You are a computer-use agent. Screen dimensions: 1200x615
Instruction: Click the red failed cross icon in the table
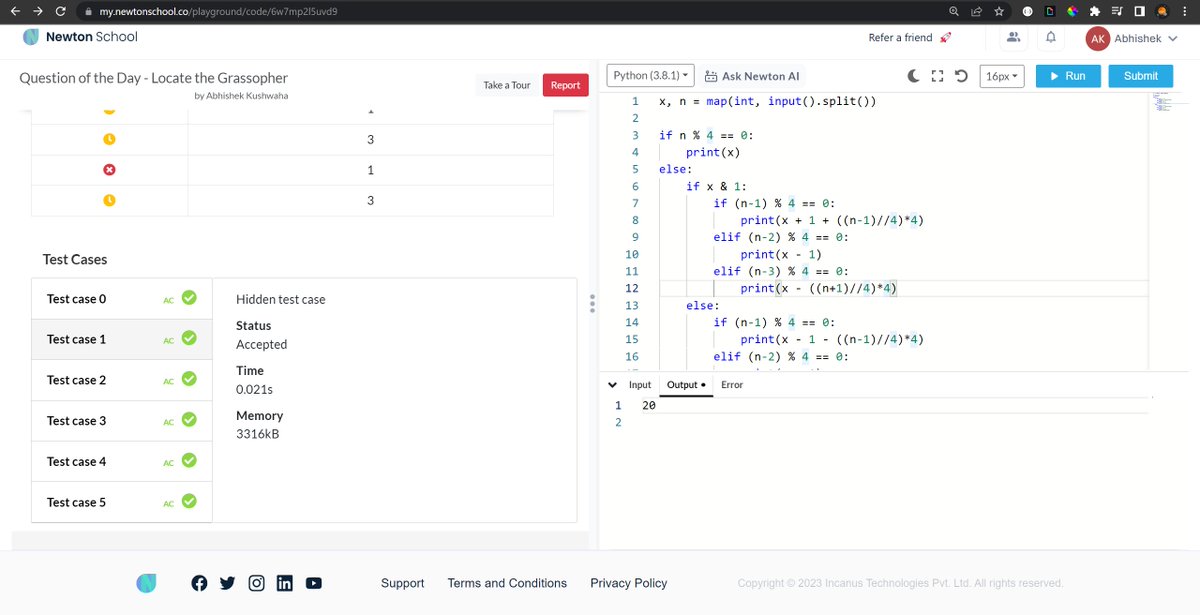(x=110, y=170)
